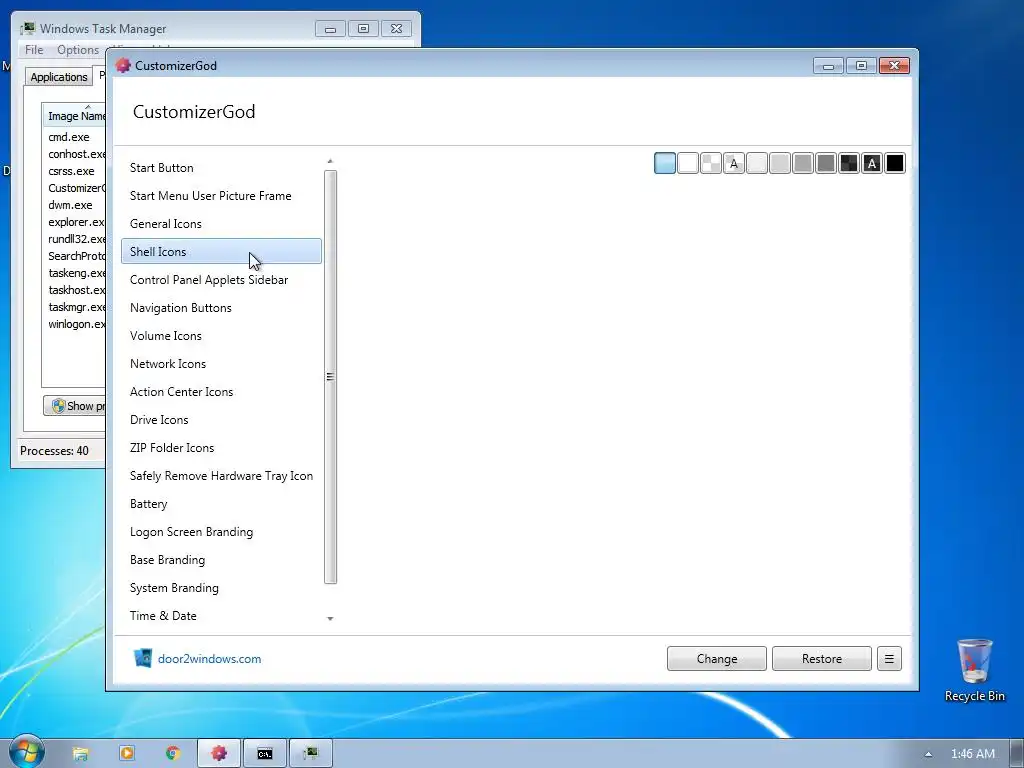Screen dimensions: 1024x768
Task: Click the Change button
Action: [x=716, y=659]
